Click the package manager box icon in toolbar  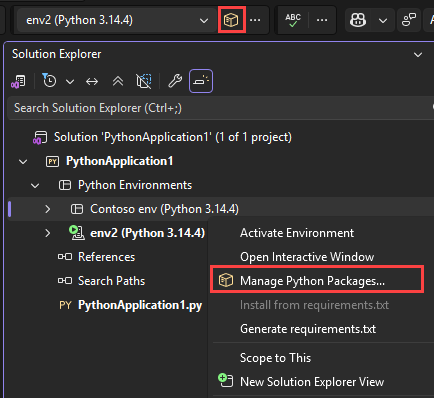pyautogui.click(x=231, y=20)
